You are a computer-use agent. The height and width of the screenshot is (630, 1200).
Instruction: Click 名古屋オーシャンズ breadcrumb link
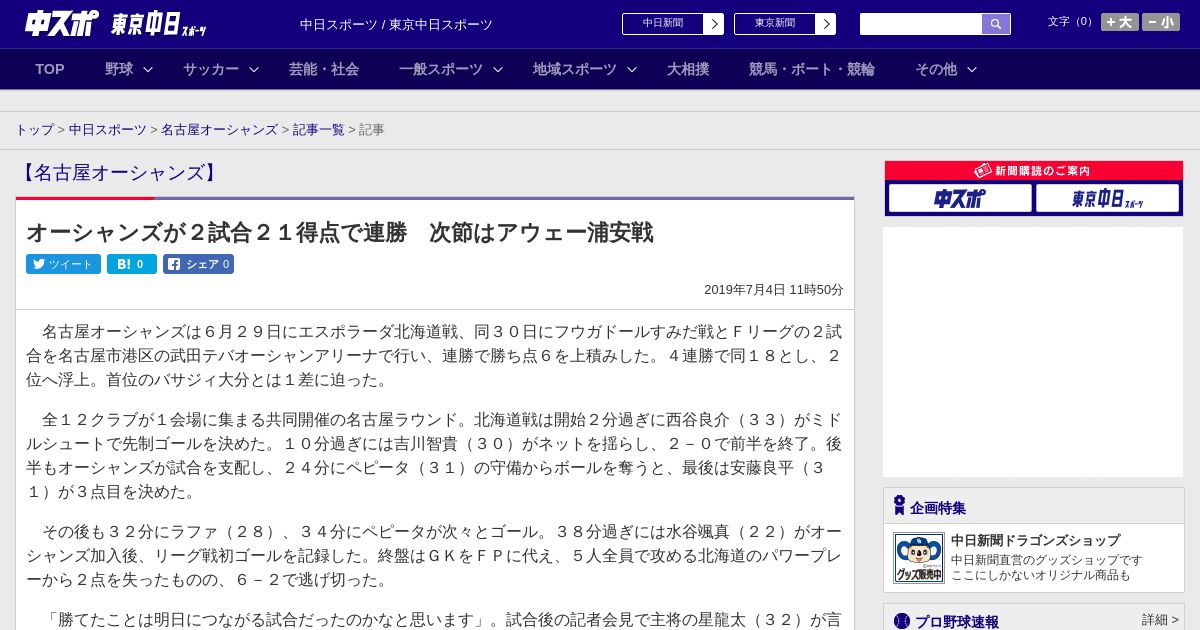coord(219,130)
